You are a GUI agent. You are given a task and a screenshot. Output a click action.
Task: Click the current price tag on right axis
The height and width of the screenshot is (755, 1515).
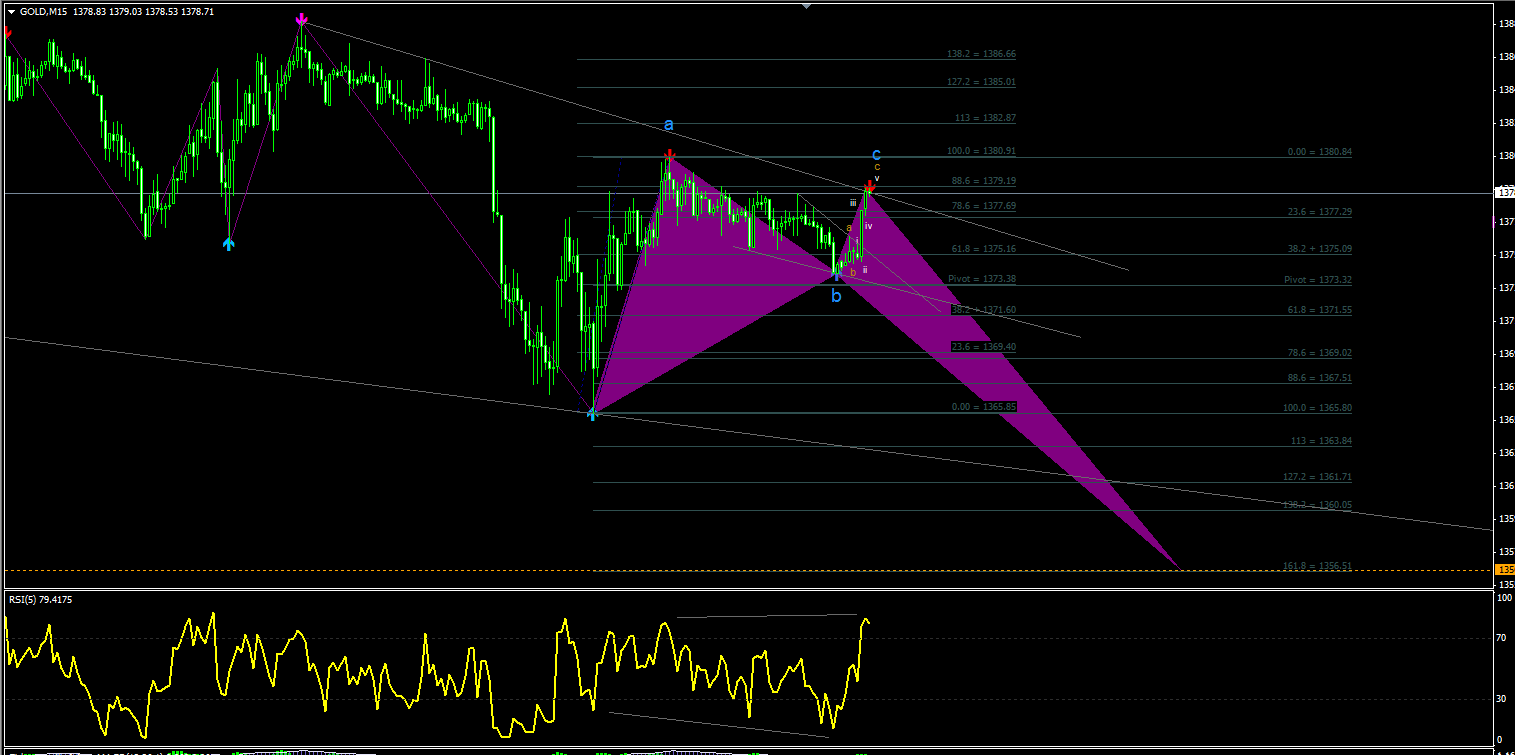pyautogui.click(x=1504, y=192)
